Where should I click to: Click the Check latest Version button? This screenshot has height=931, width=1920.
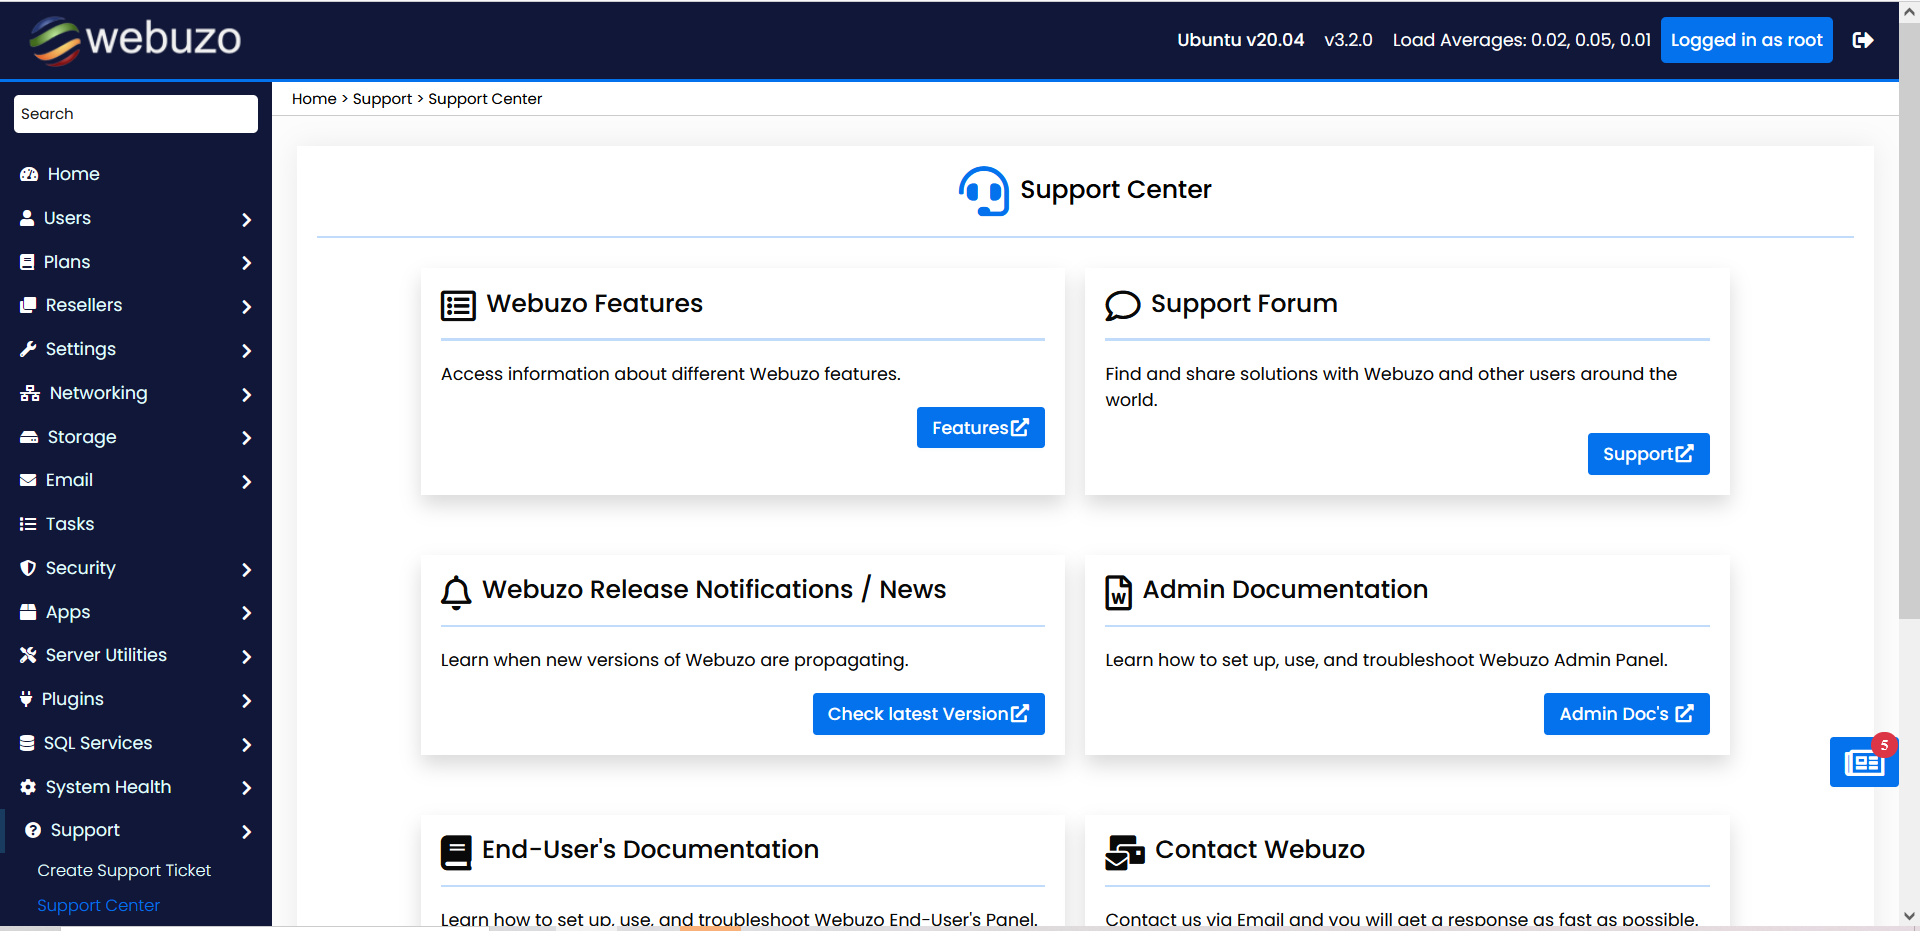928,714
